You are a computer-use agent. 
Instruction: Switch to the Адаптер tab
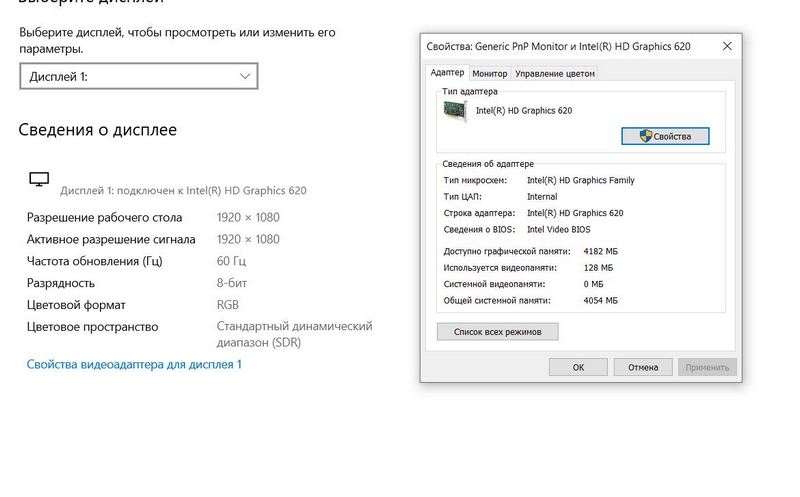447,73
